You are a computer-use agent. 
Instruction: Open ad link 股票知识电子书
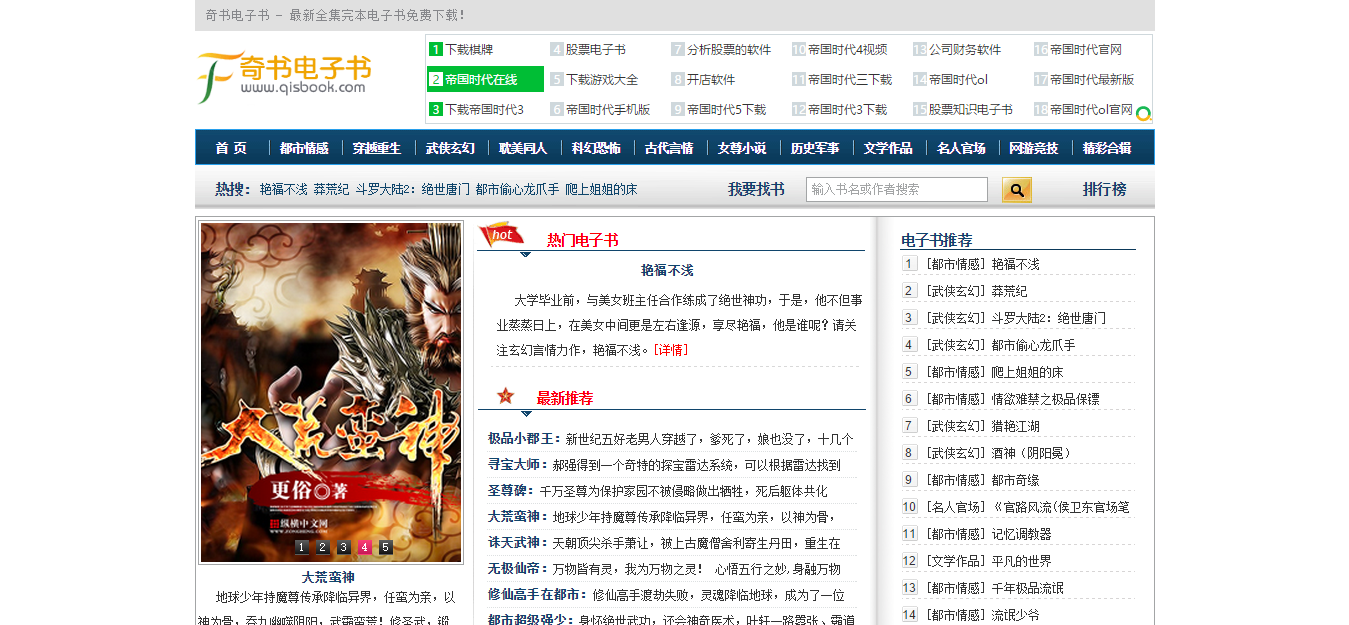[971, 109]
